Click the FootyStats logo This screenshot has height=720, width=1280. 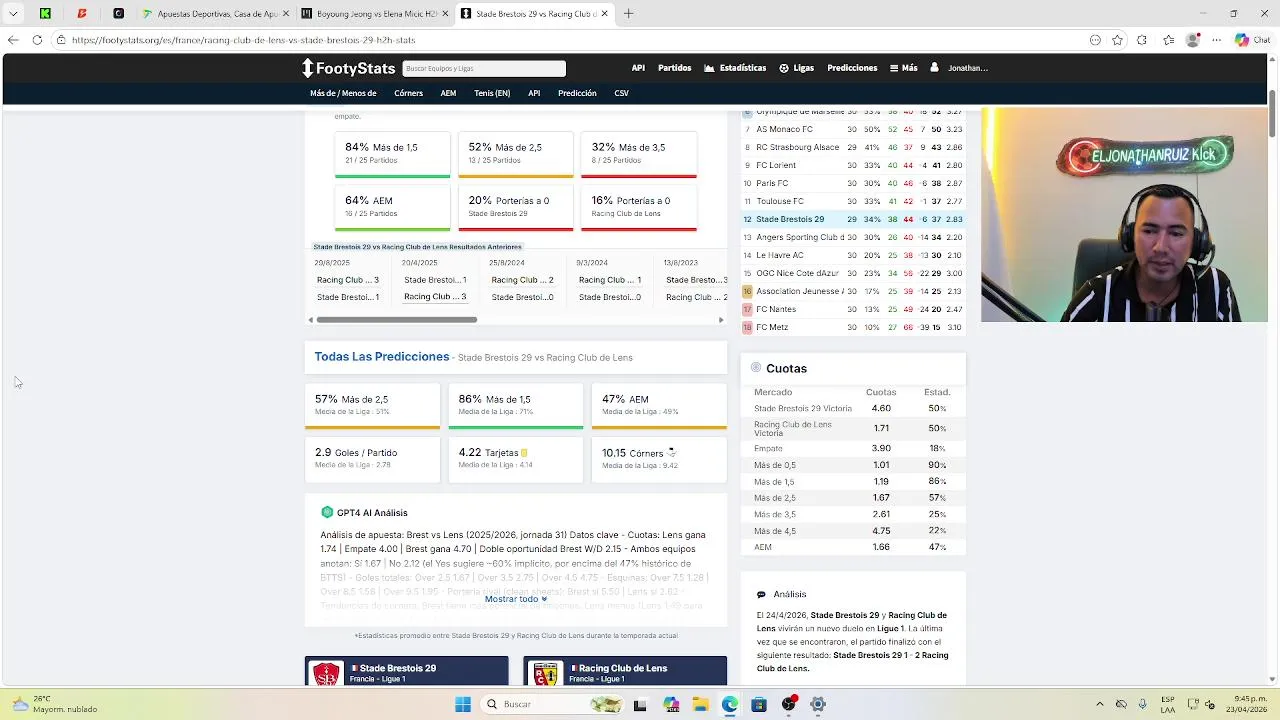pyautogui.click(x=349, y=68)
